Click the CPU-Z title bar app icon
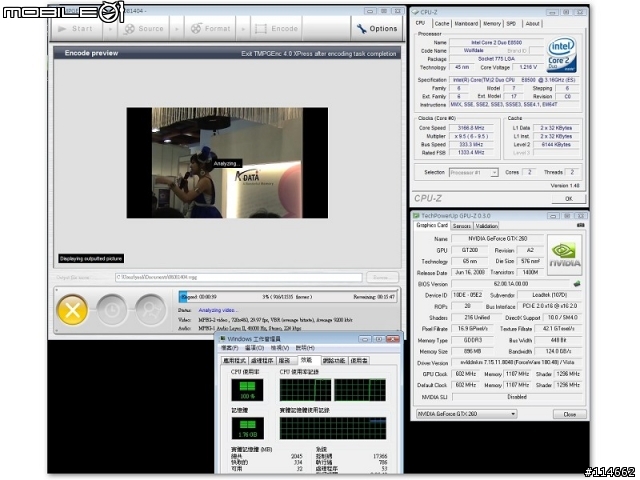Screen dimensions: 640x480 [415, 12]
